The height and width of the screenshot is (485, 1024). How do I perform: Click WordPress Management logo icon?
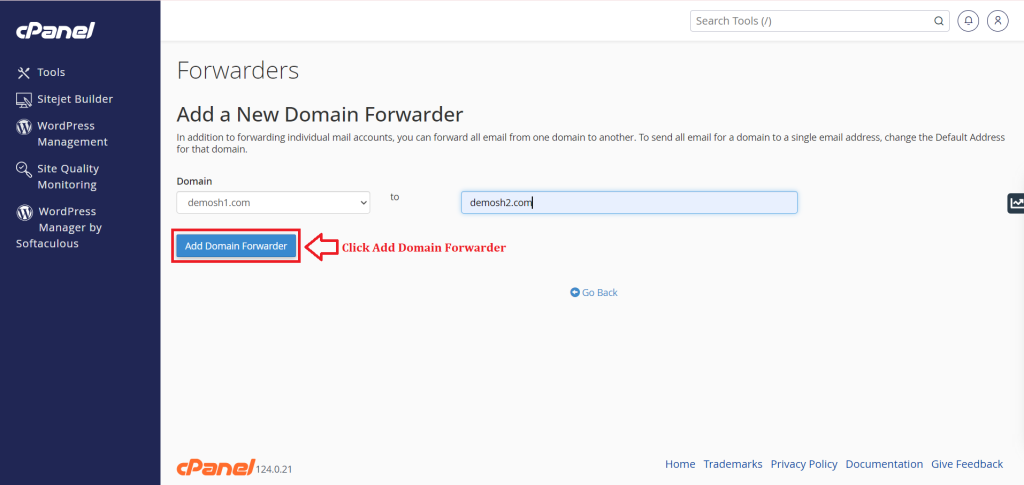(x=24, y=127)
